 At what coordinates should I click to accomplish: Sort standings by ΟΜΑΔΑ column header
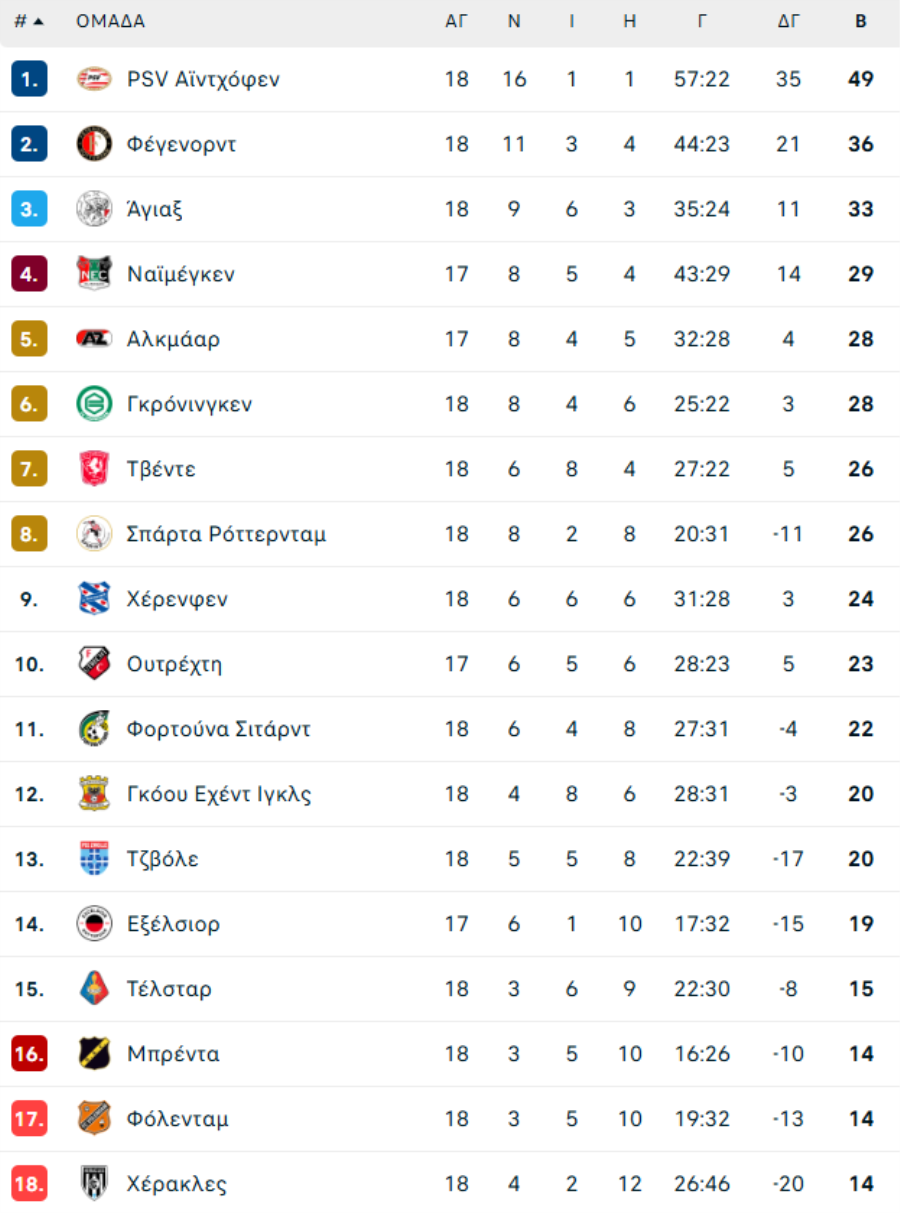[x=110, y=21]
